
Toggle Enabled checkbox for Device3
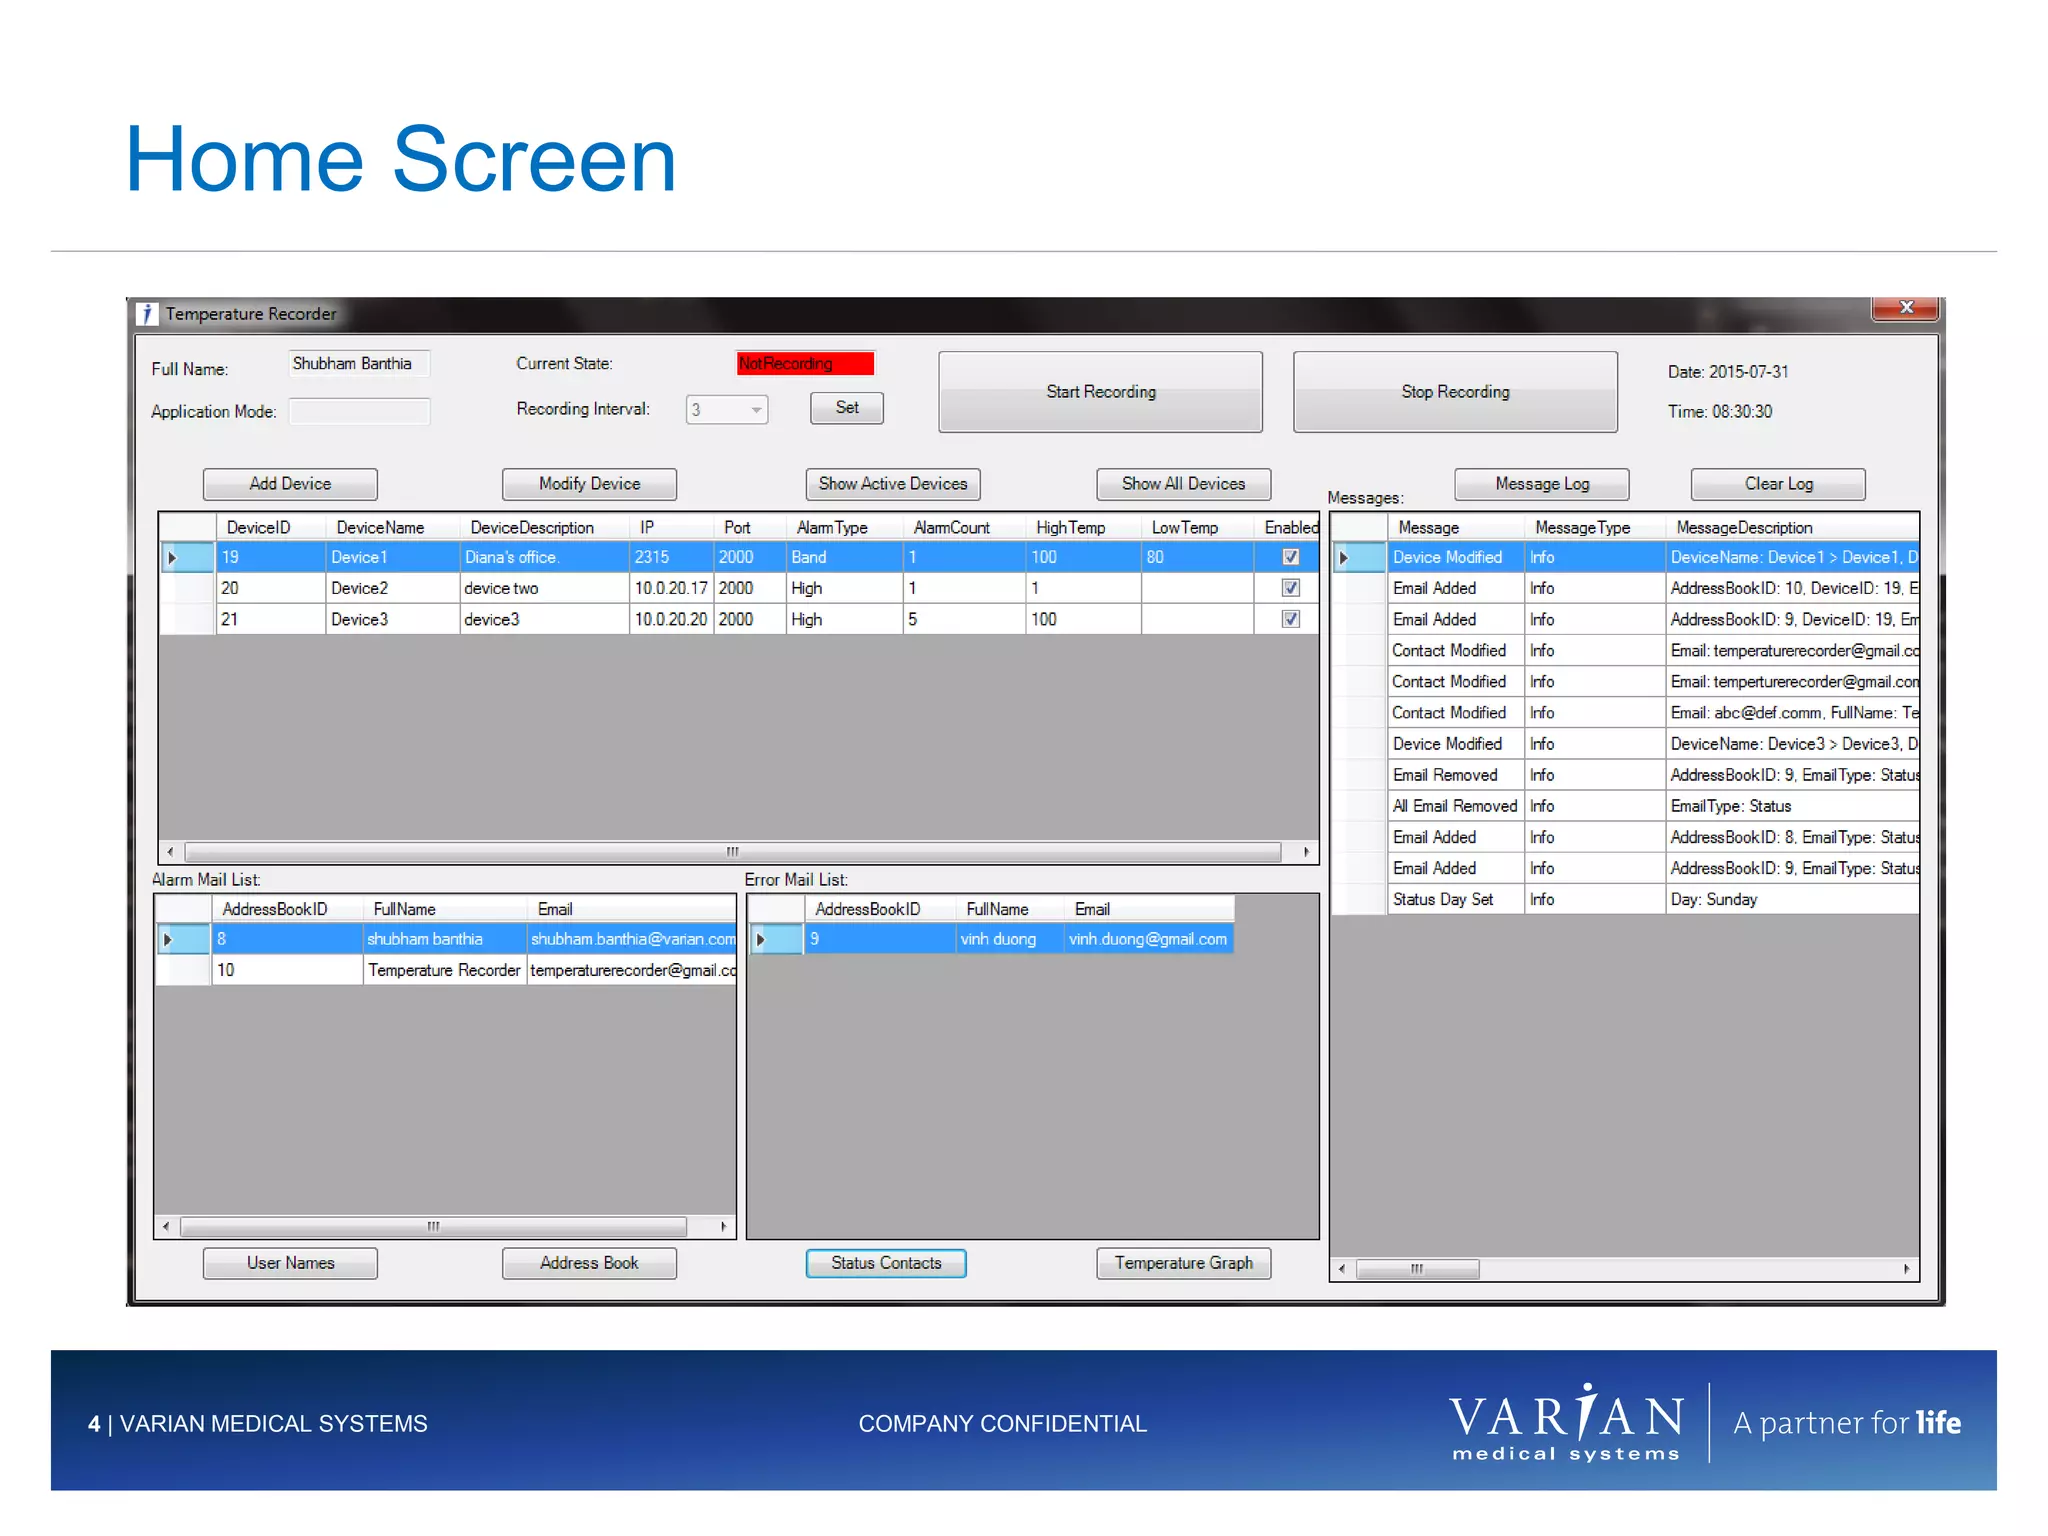[1291, 619]
